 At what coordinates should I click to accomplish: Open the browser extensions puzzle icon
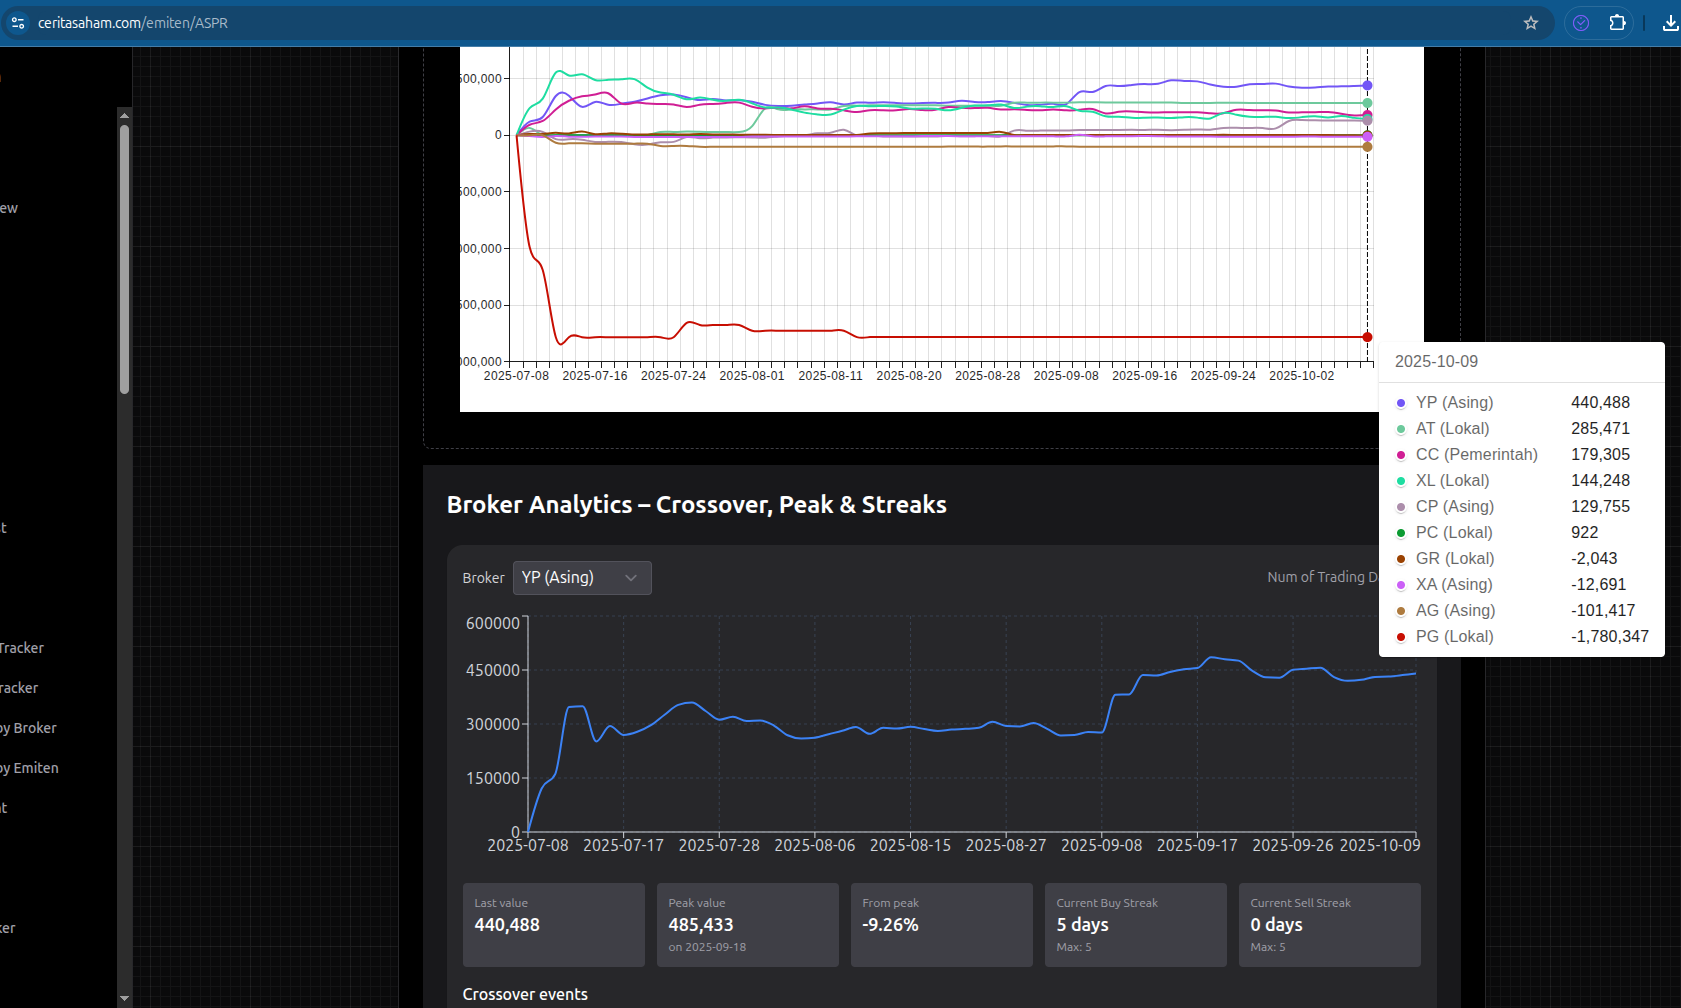coord(1617,23)
